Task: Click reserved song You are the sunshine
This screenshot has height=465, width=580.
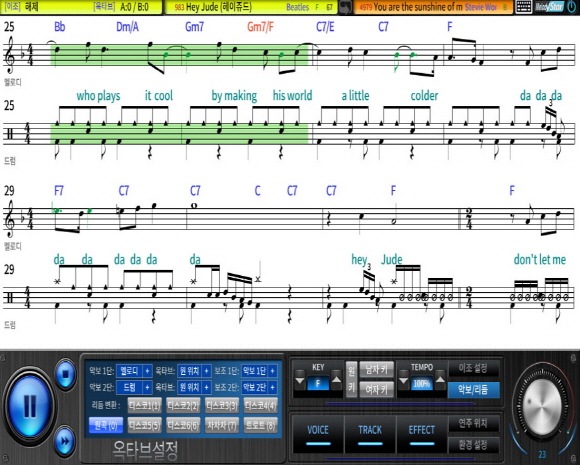Action: [434, 7]
